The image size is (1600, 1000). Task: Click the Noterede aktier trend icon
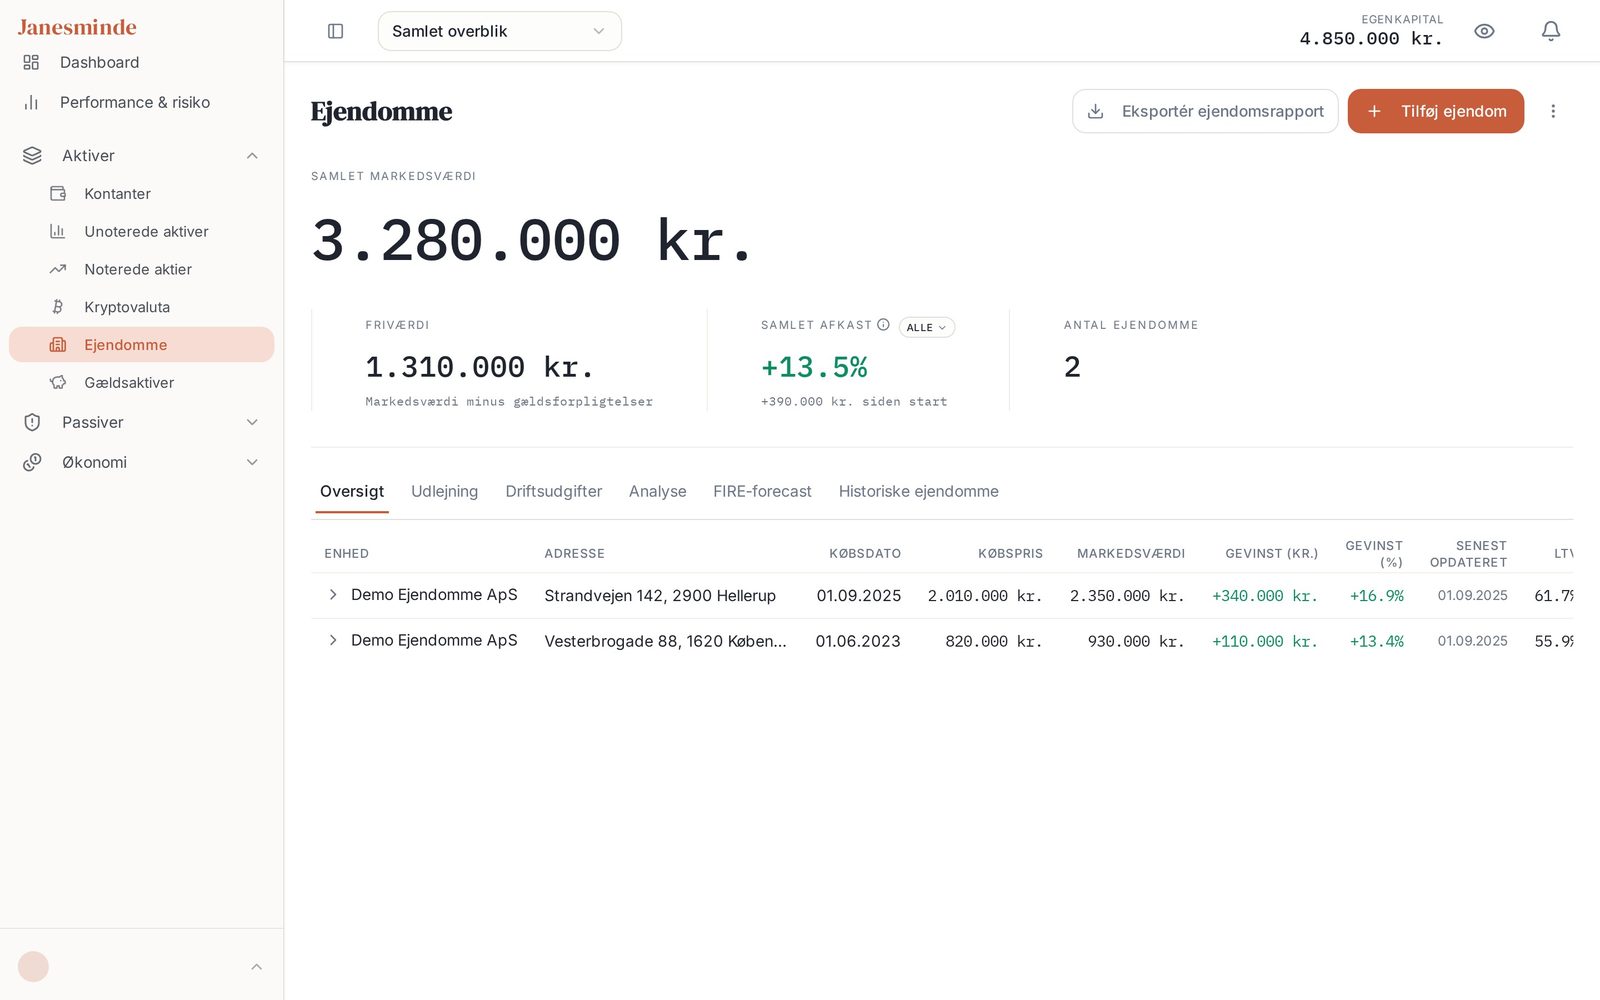click(x=58, y=269)
